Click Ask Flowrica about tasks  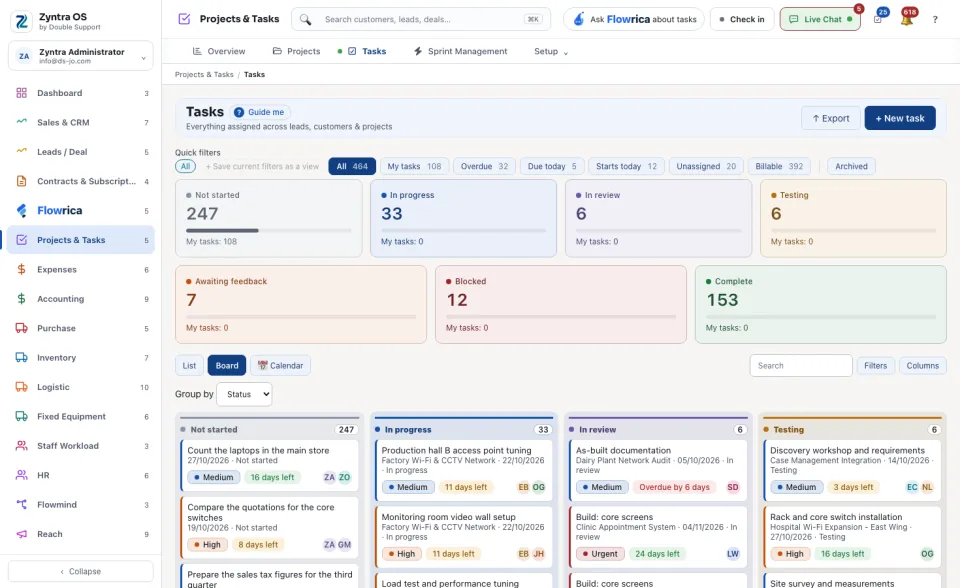[634, 20]
